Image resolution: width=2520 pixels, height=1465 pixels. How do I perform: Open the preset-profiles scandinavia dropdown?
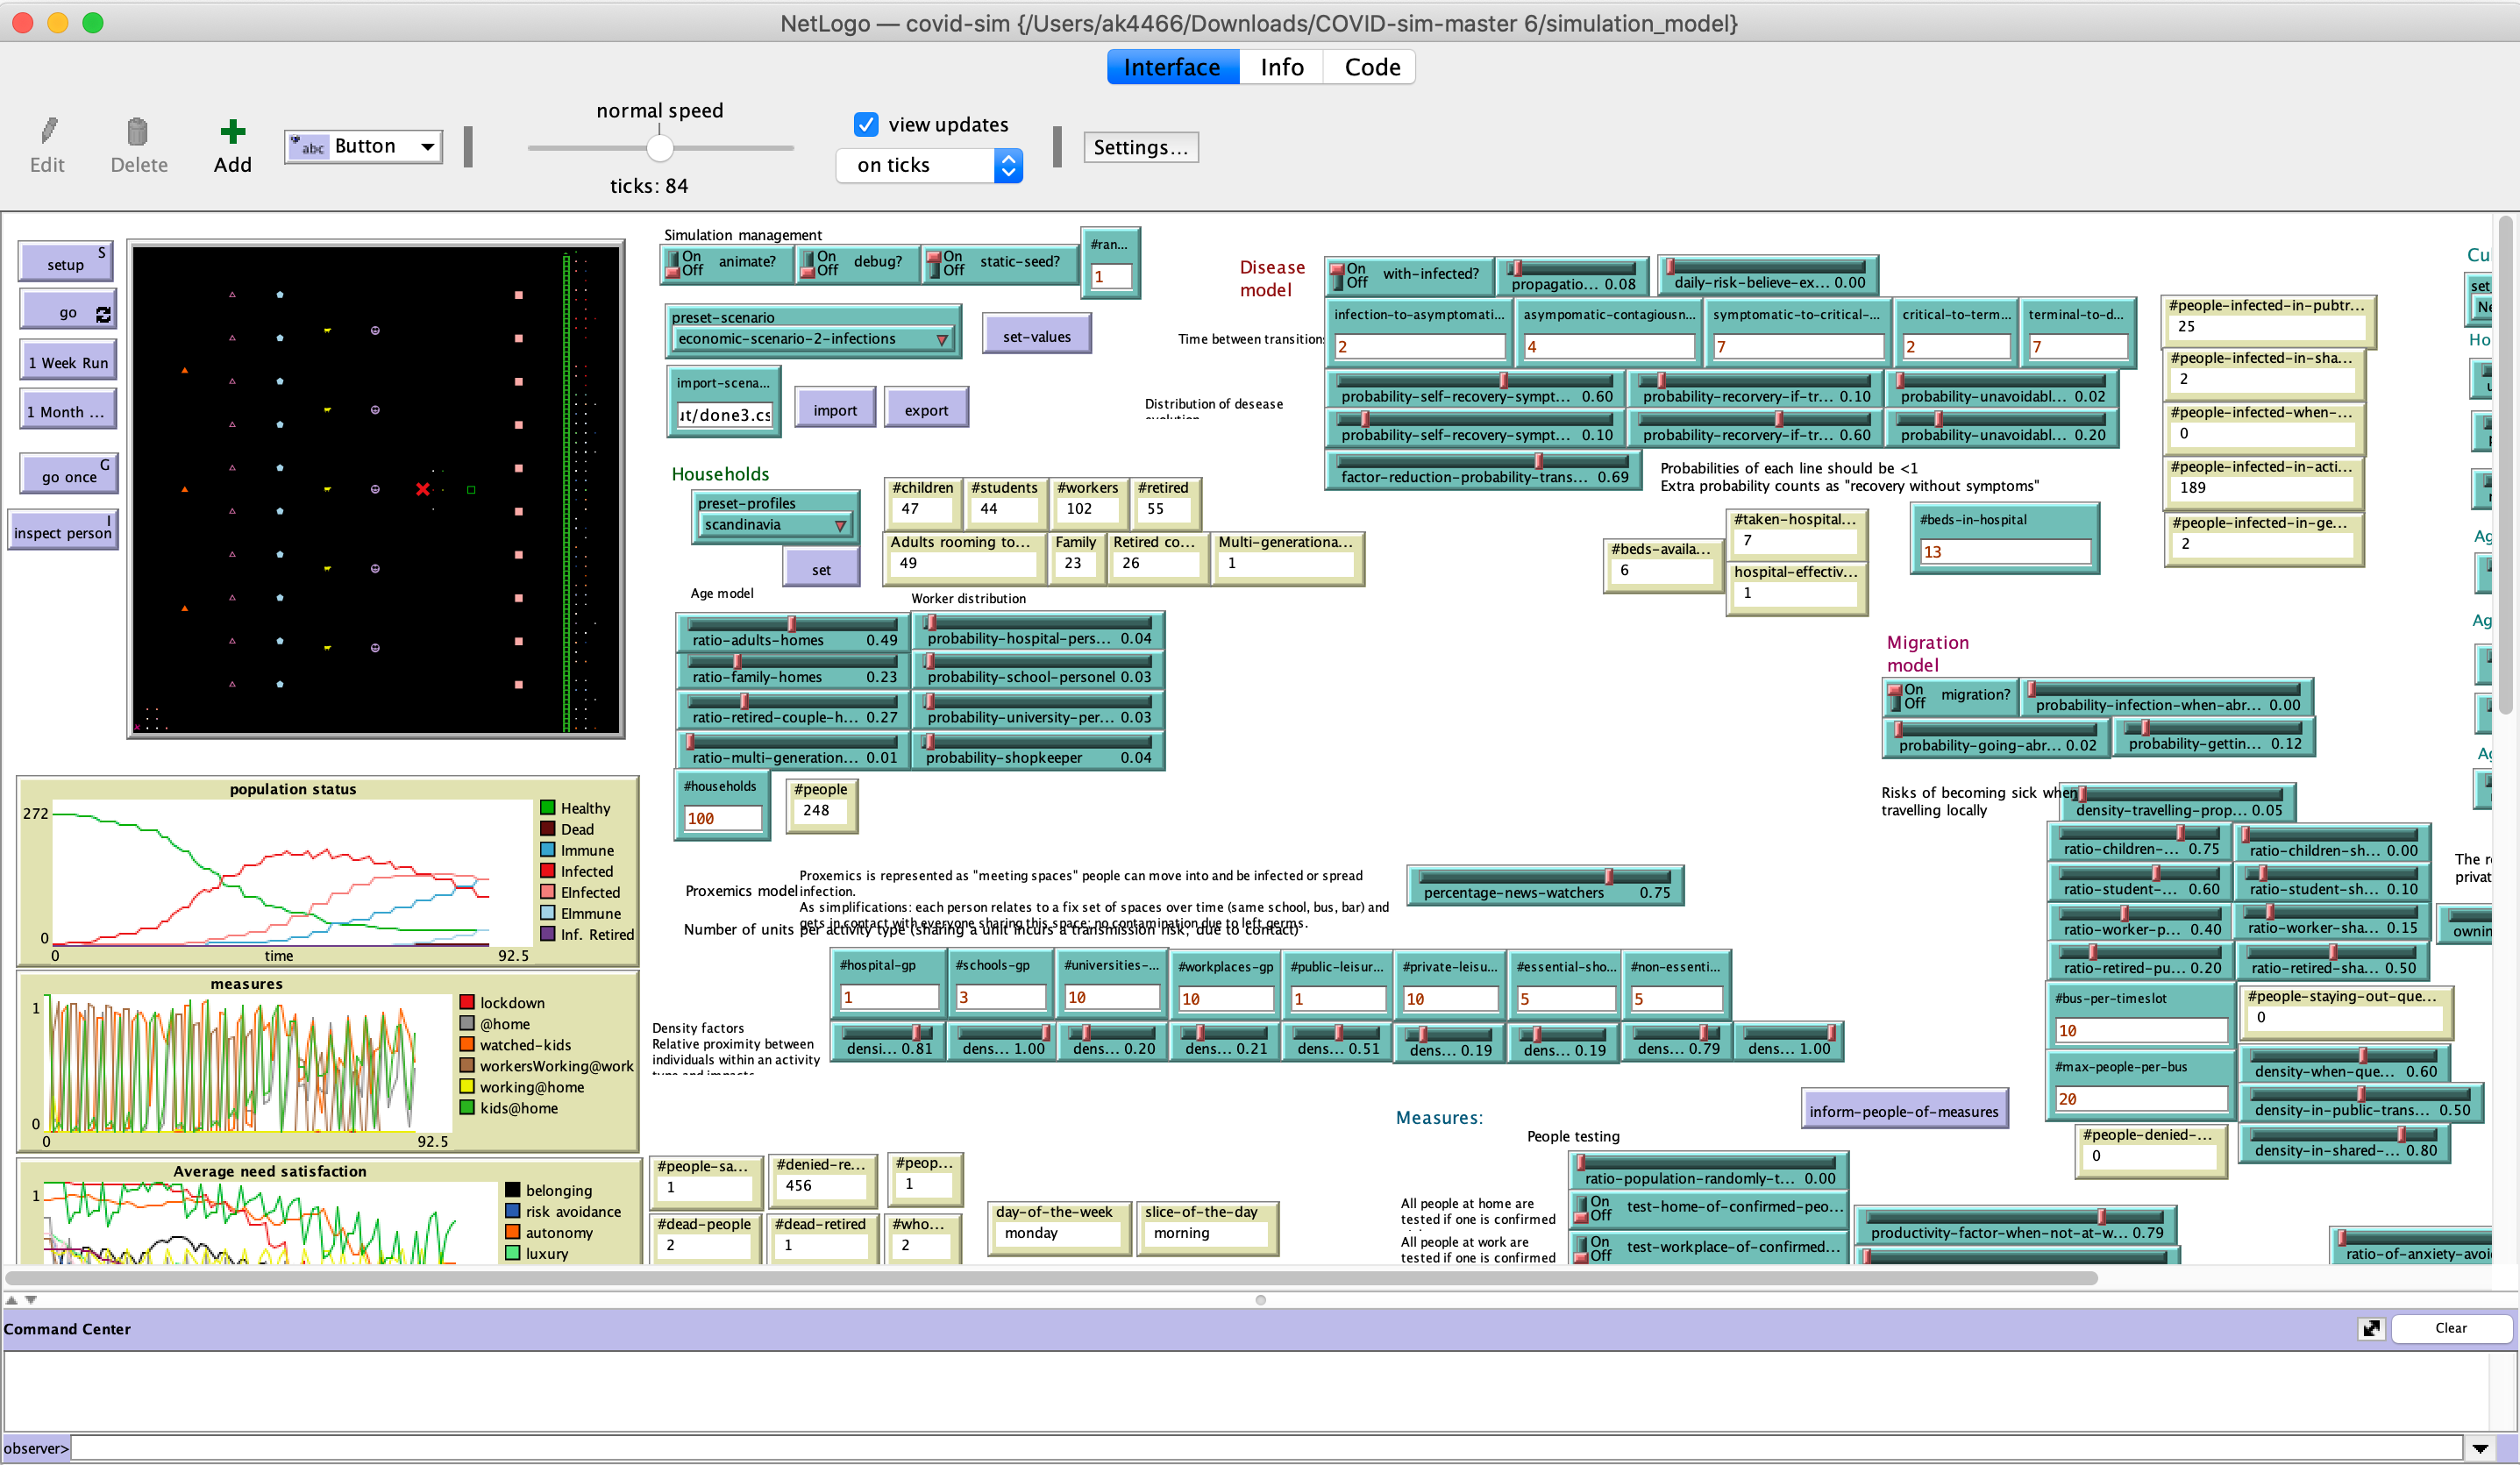point(776,525)
